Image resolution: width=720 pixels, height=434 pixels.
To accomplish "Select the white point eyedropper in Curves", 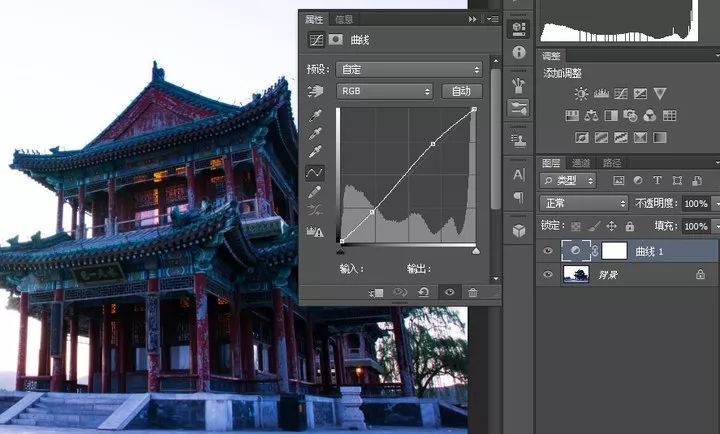I will coord(315,152).
